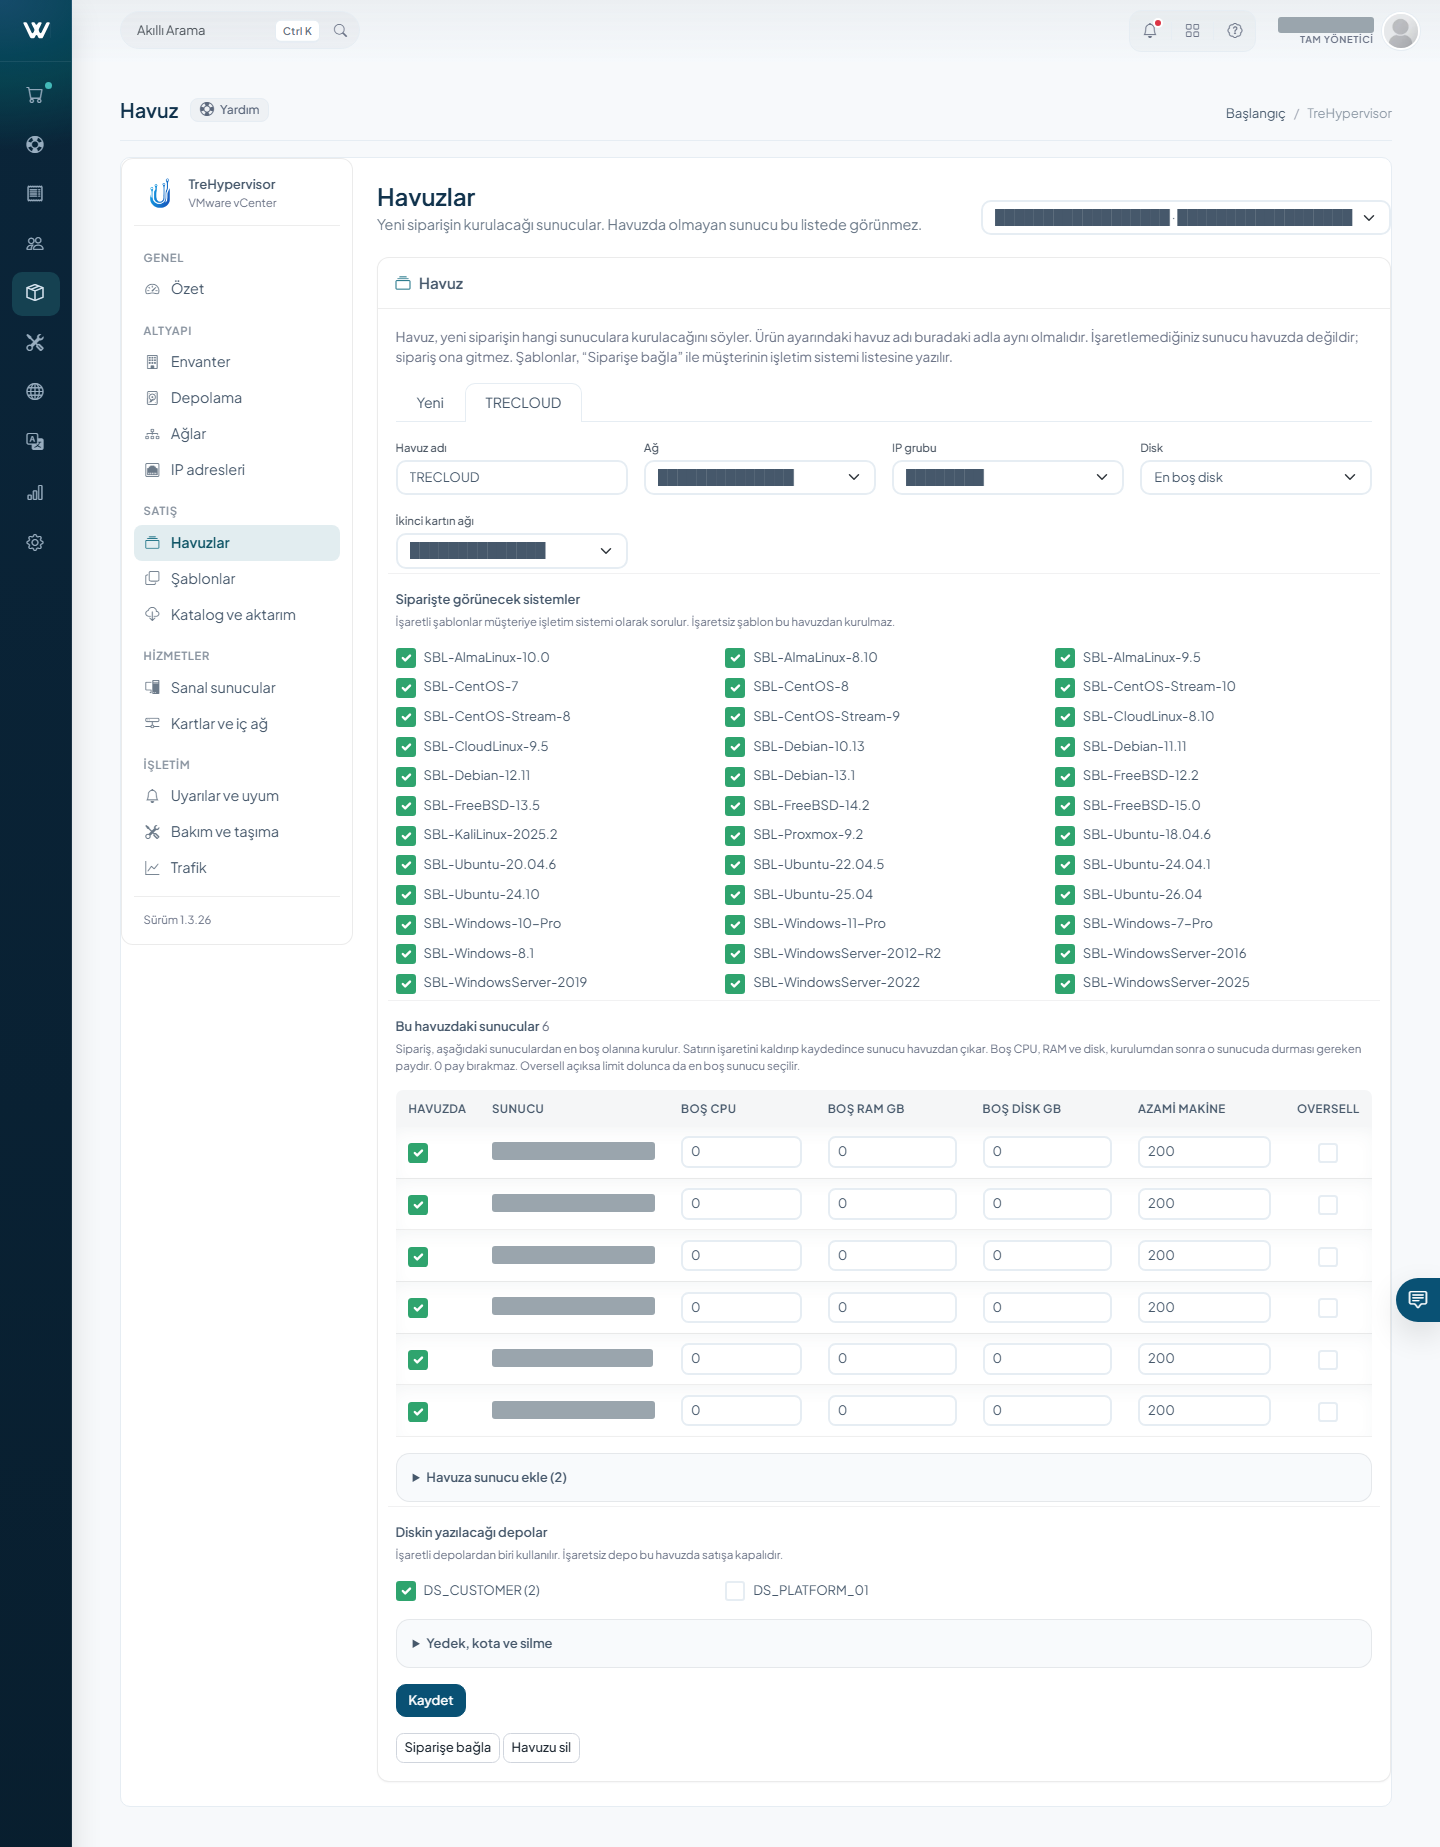Image resolution: width=1440 pixels, height=1847 pixels.
Task: Open Uyarılar ve uyum in the sidebar
Action: (x=237, y=796)
